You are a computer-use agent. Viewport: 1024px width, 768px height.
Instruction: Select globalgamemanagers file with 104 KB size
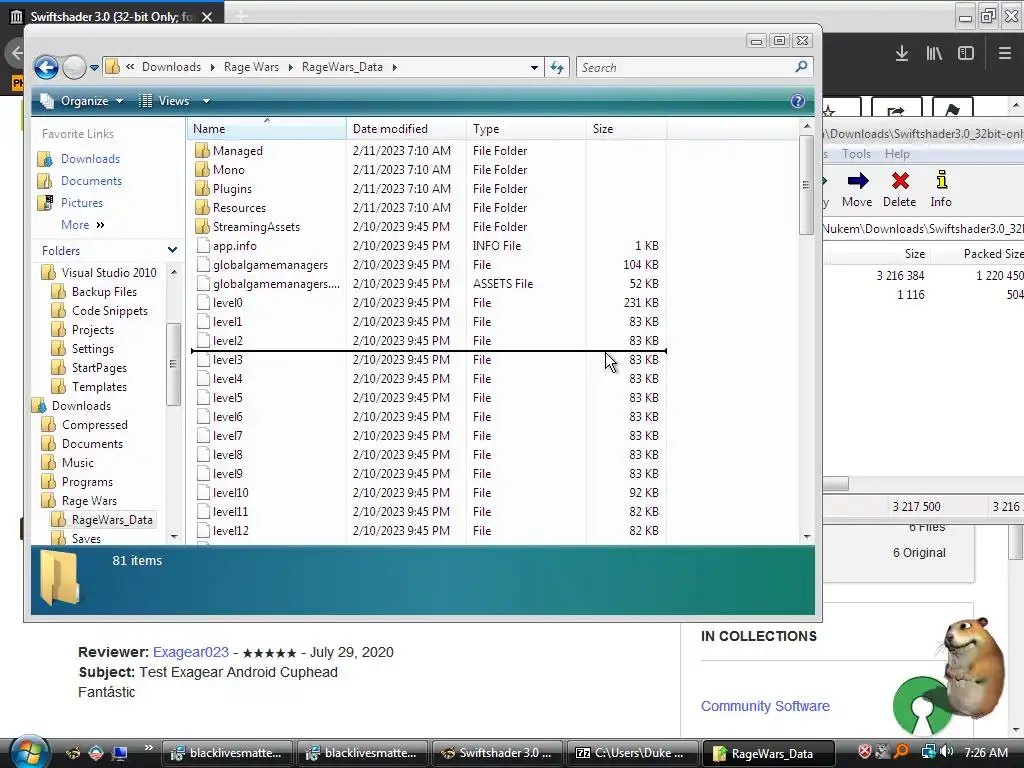pos(270,264)
